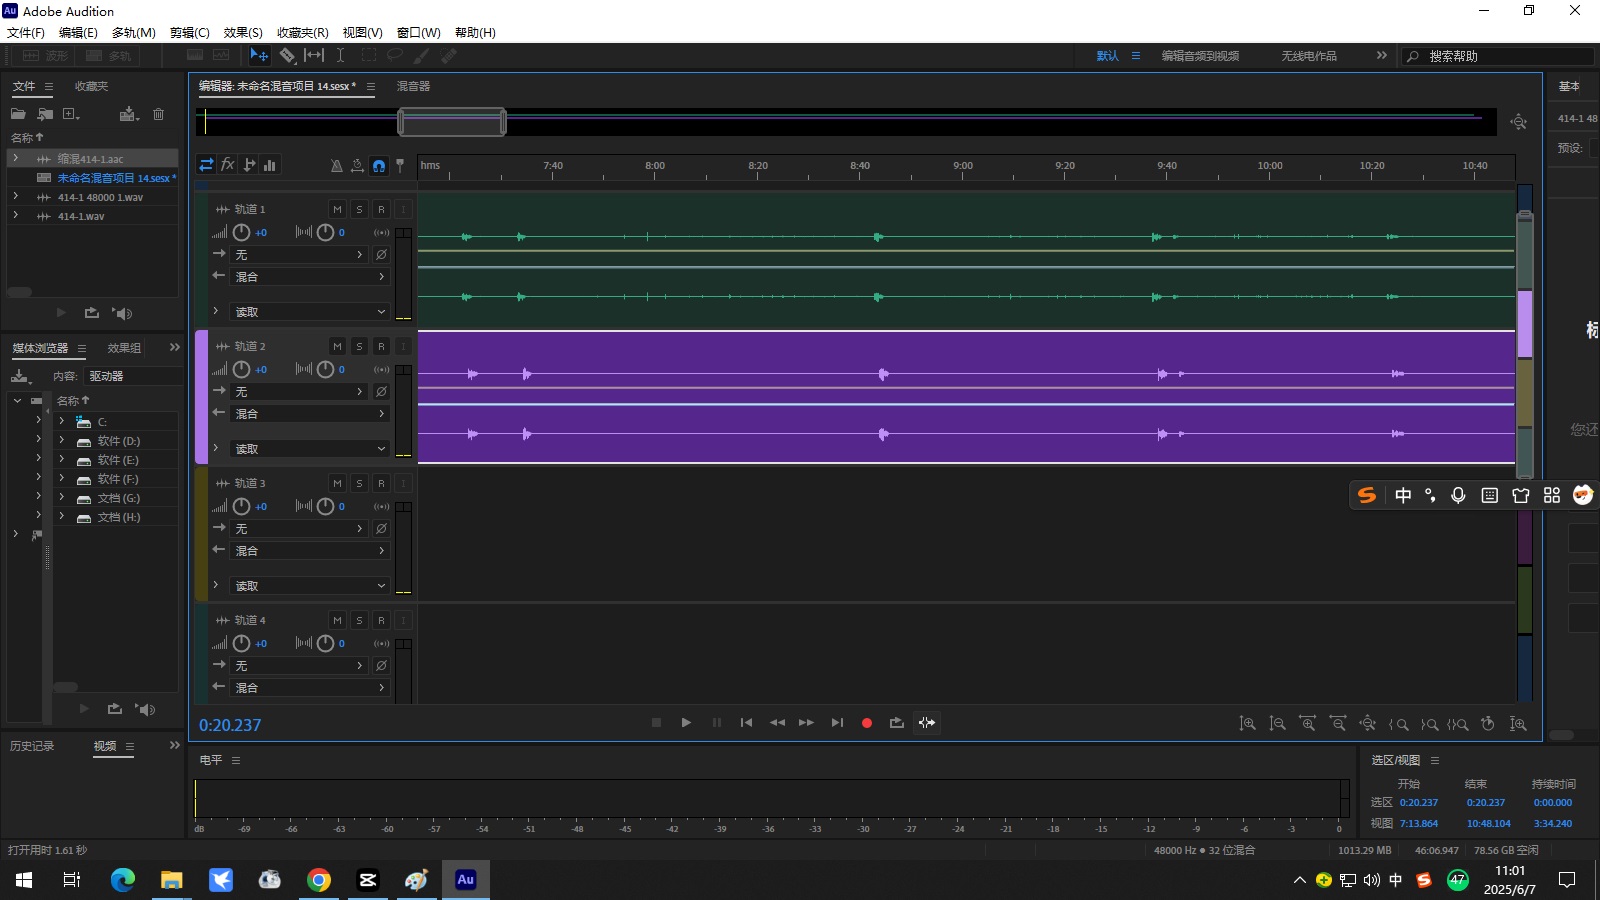Mute track 轨道 1
Screen dimensions: 1600x900
point(337,209)
